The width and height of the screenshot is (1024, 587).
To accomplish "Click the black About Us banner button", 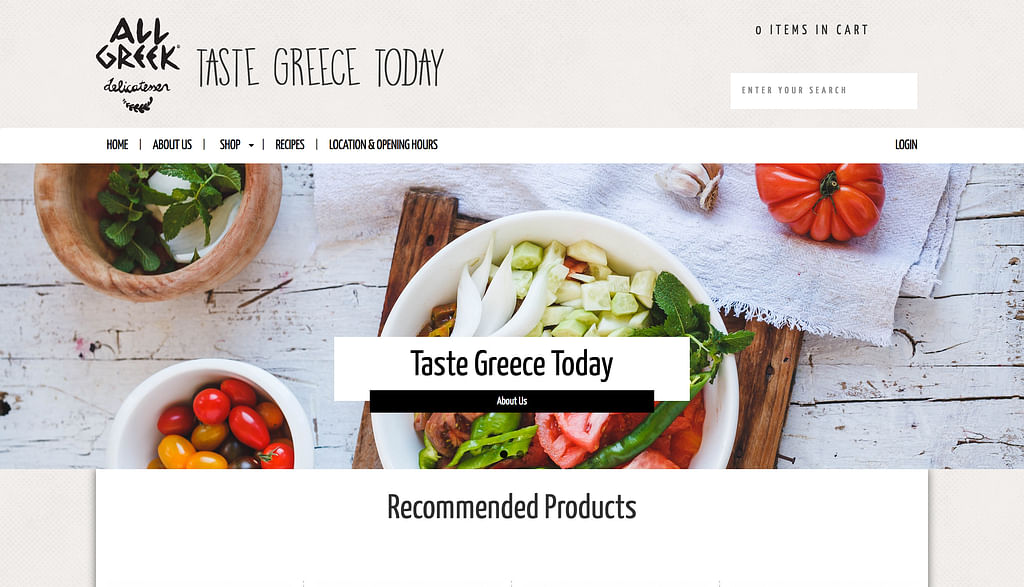I will [511, 401].
